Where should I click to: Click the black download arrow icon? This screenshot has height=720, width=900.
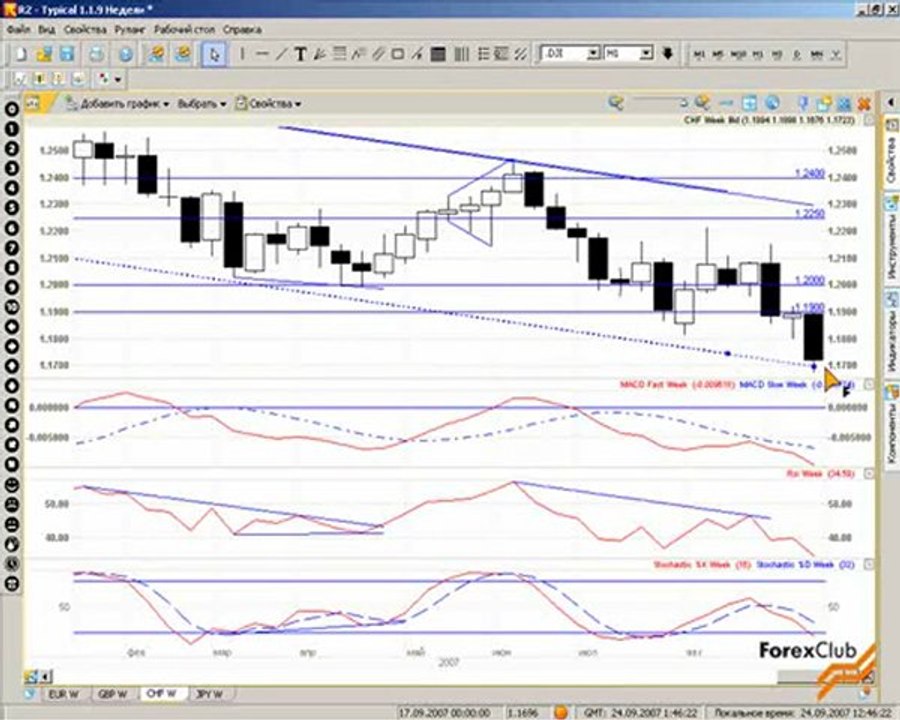[x=667, y=53]
